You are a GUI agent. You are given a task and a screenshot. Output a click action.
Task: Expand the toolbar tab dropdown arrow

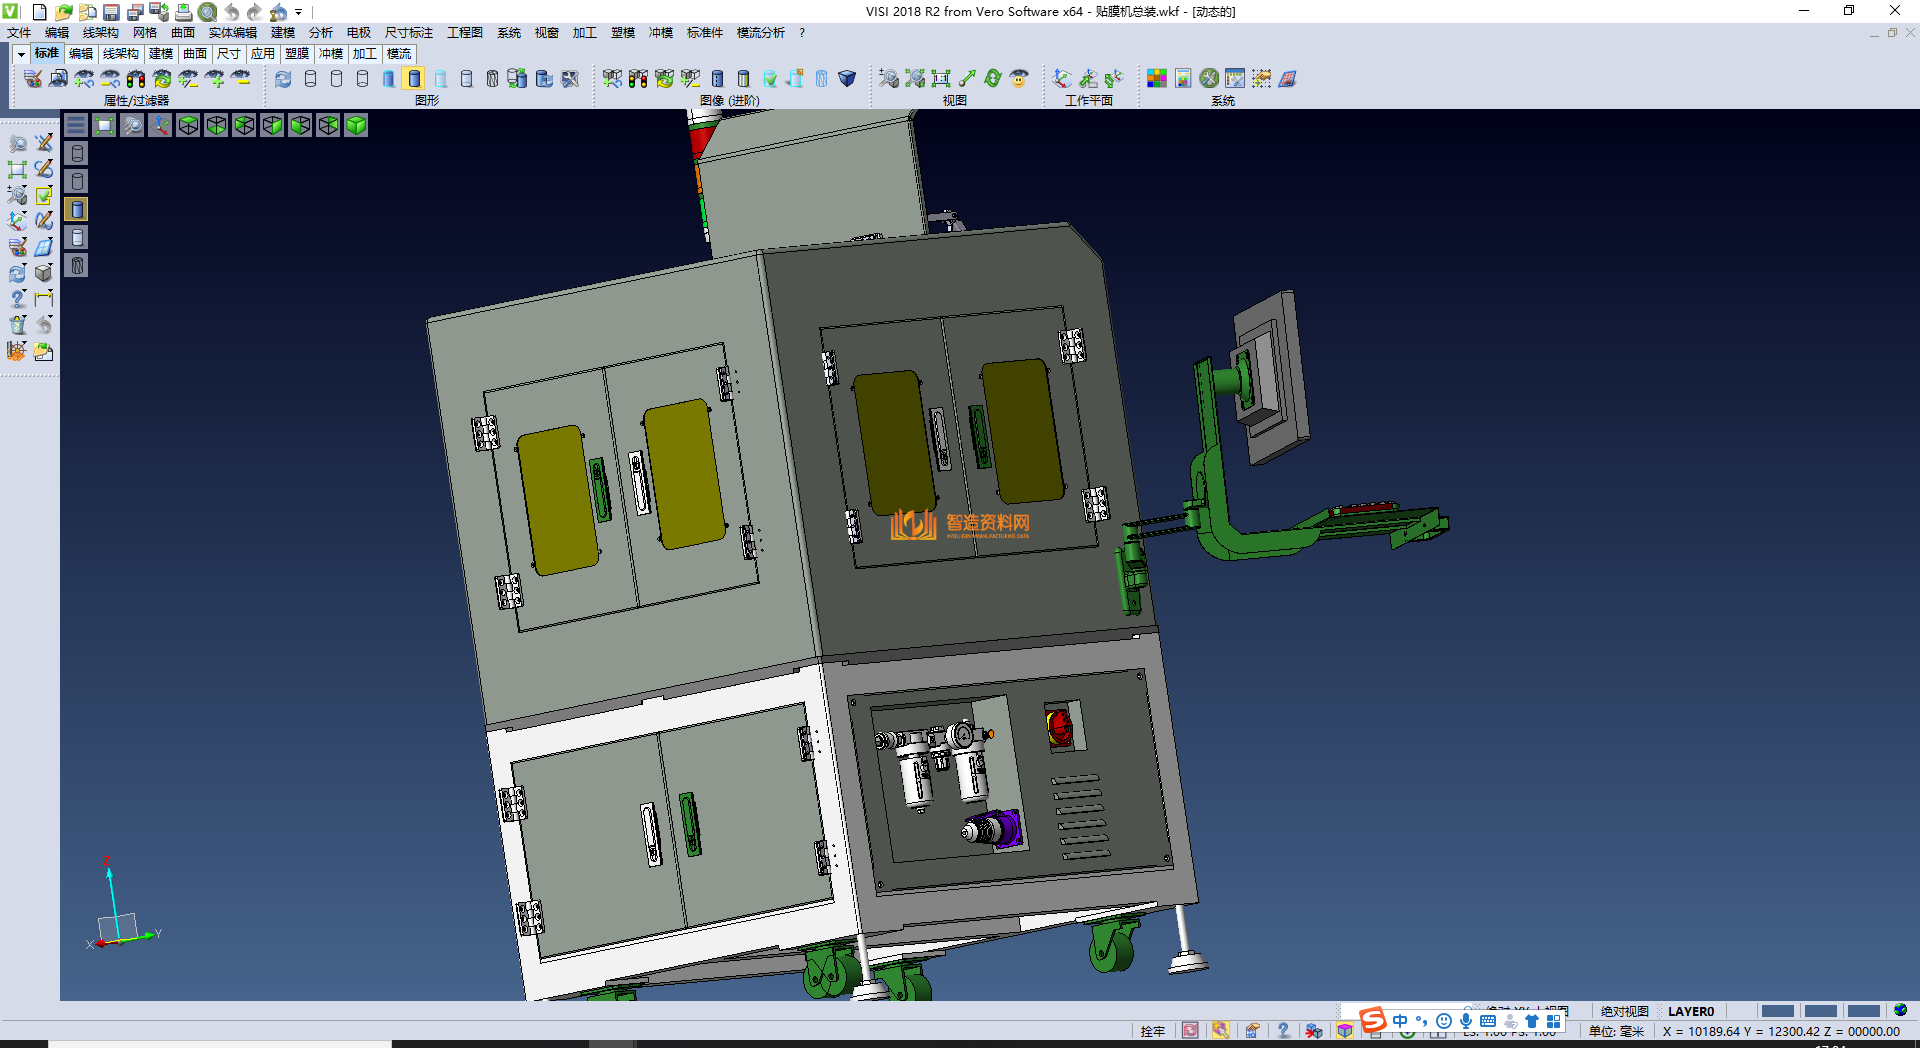click(x=20, y=54)
